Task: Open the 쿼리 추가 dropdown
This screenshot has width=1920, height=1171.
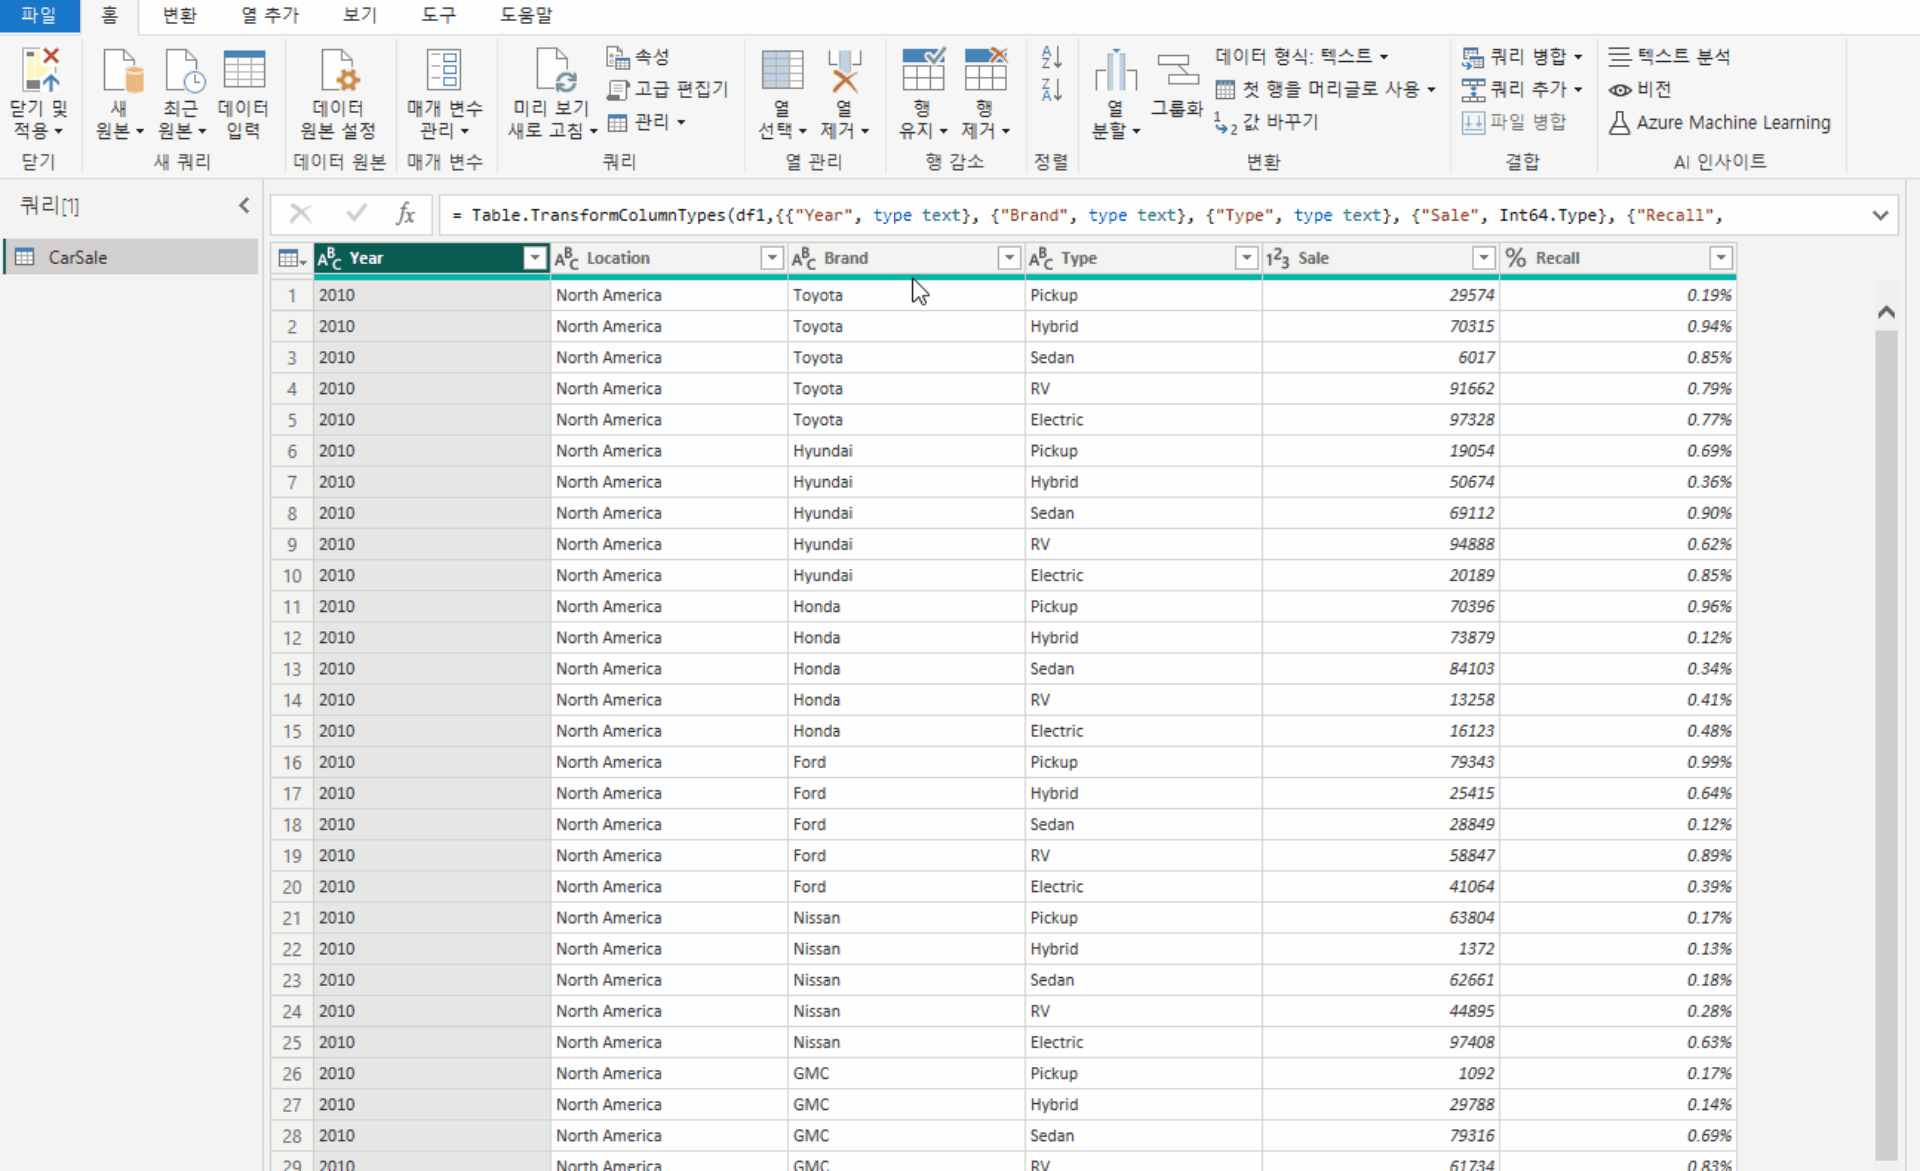Action: [1523, 89]
